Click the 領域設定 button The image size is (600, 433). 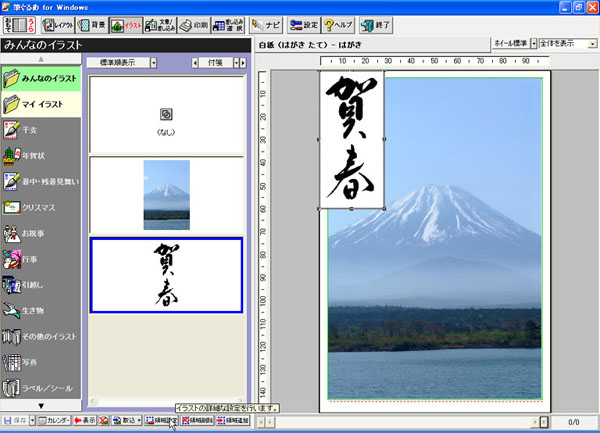[161, 420]
